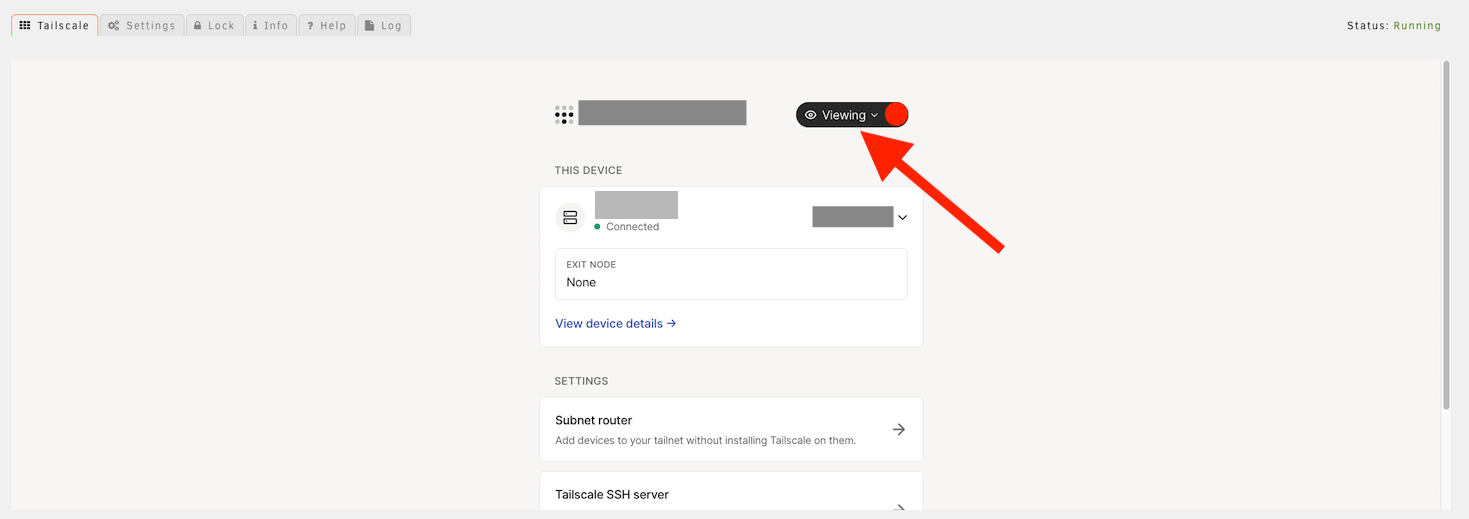The height and width of the screenshot is (519, 1469).
Task: Open the Subnet router settings
Action: 731,429
